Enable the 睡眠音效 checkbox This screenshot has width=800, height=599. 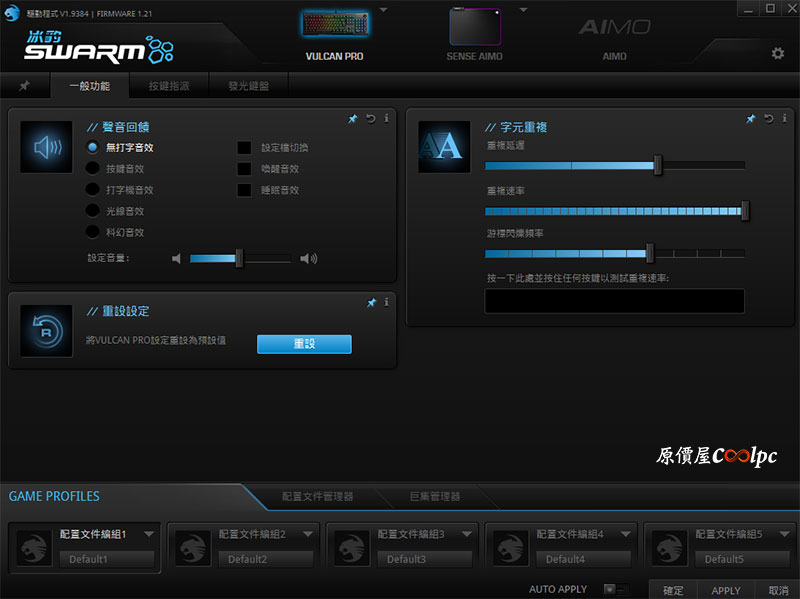[244, 190]
